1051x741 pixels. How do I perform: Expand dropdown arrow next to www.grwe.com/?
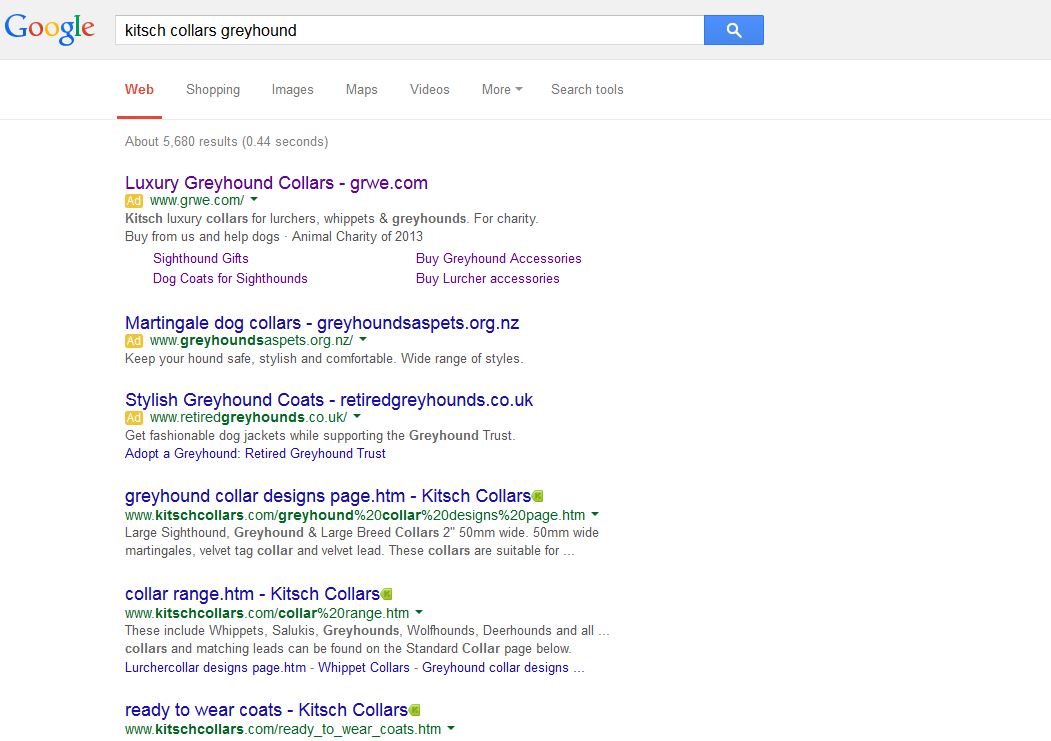254,200
